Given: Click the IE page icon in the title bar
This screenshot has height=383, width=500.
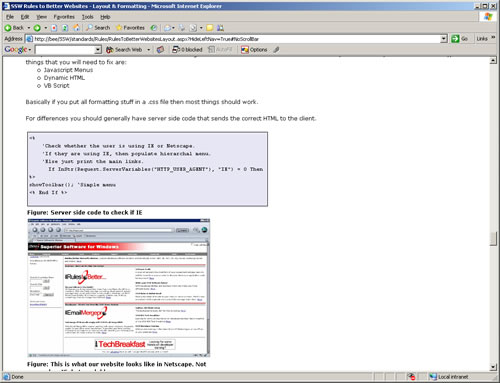Looking at the screenshot, I should tap(6, 6).
